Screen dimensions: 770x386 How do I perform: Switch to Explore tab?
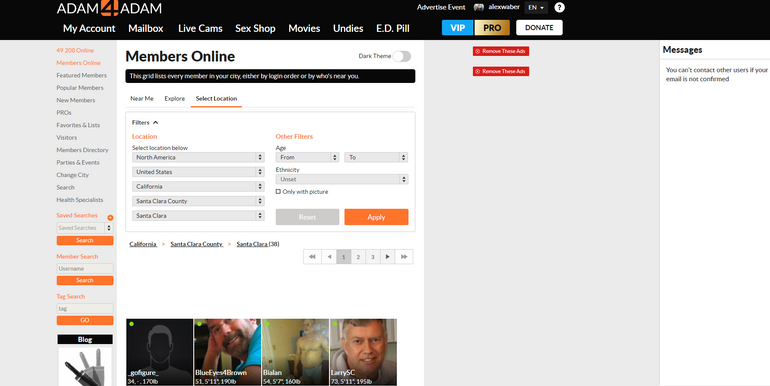175,99
